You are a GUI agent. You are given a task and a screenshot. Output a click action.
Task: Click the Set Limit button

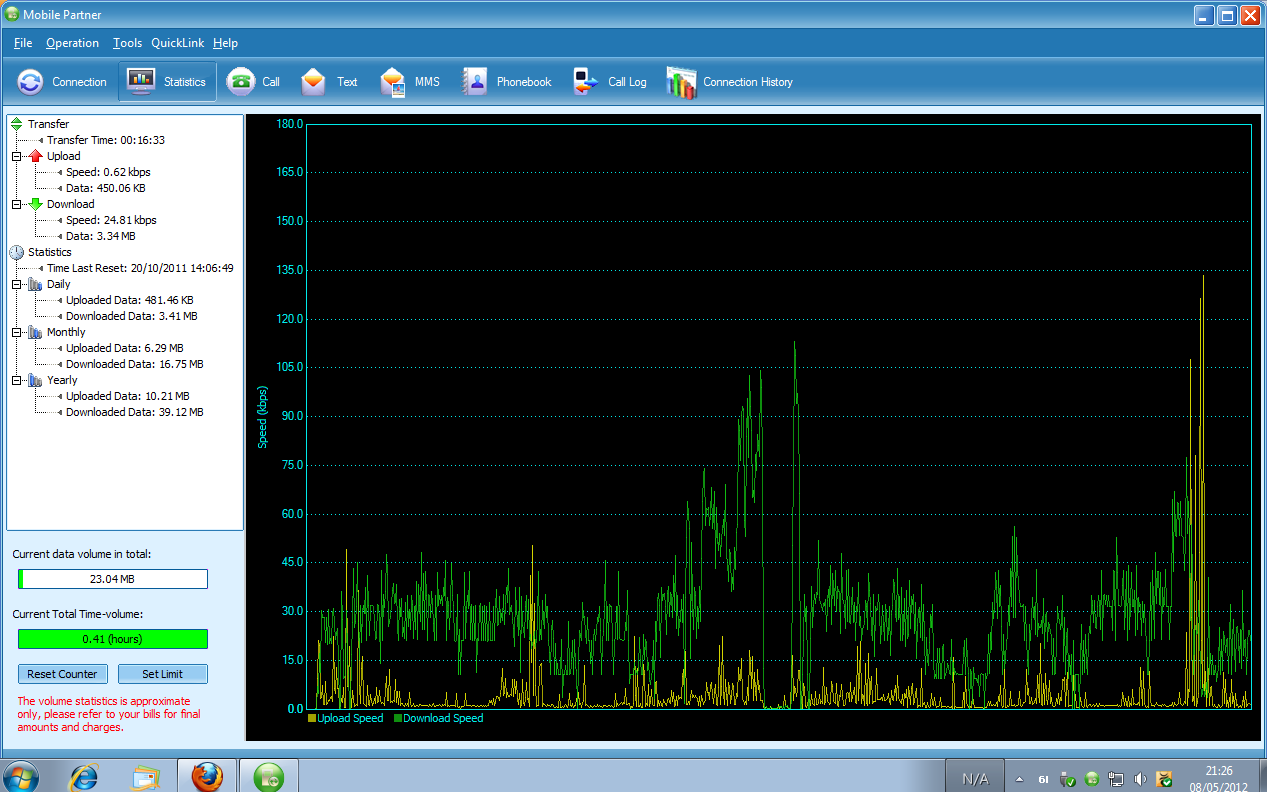click(162, 674)
